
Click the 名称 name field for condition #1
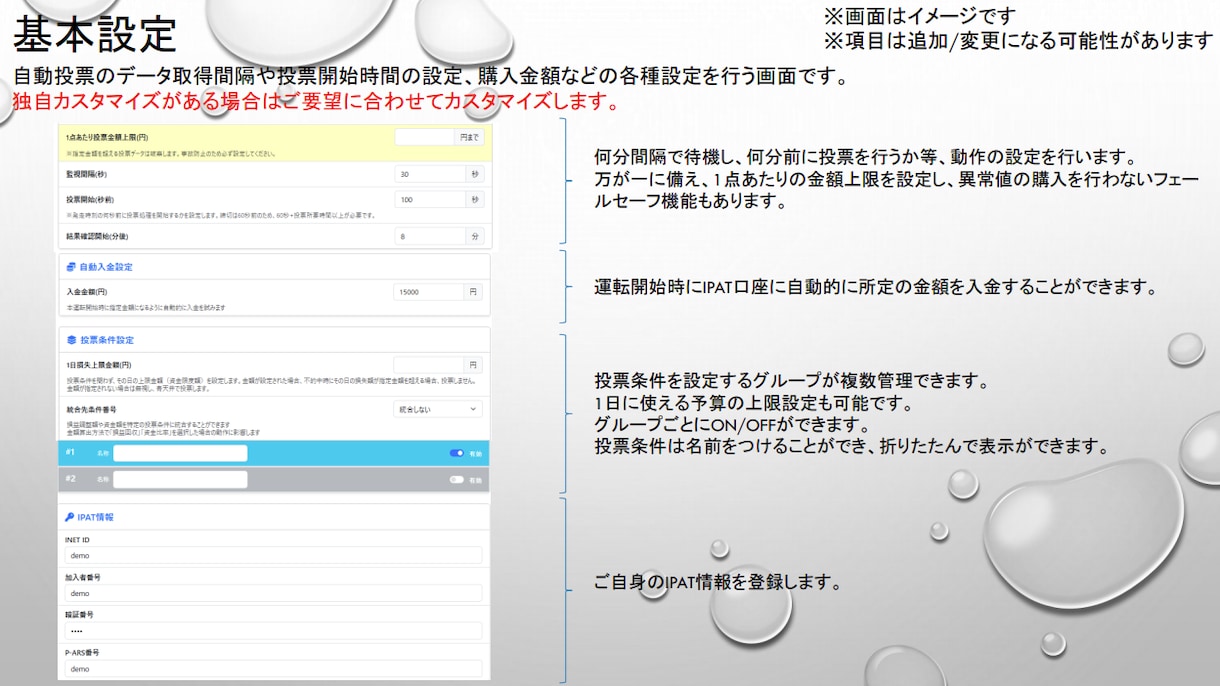click(180, 453)
